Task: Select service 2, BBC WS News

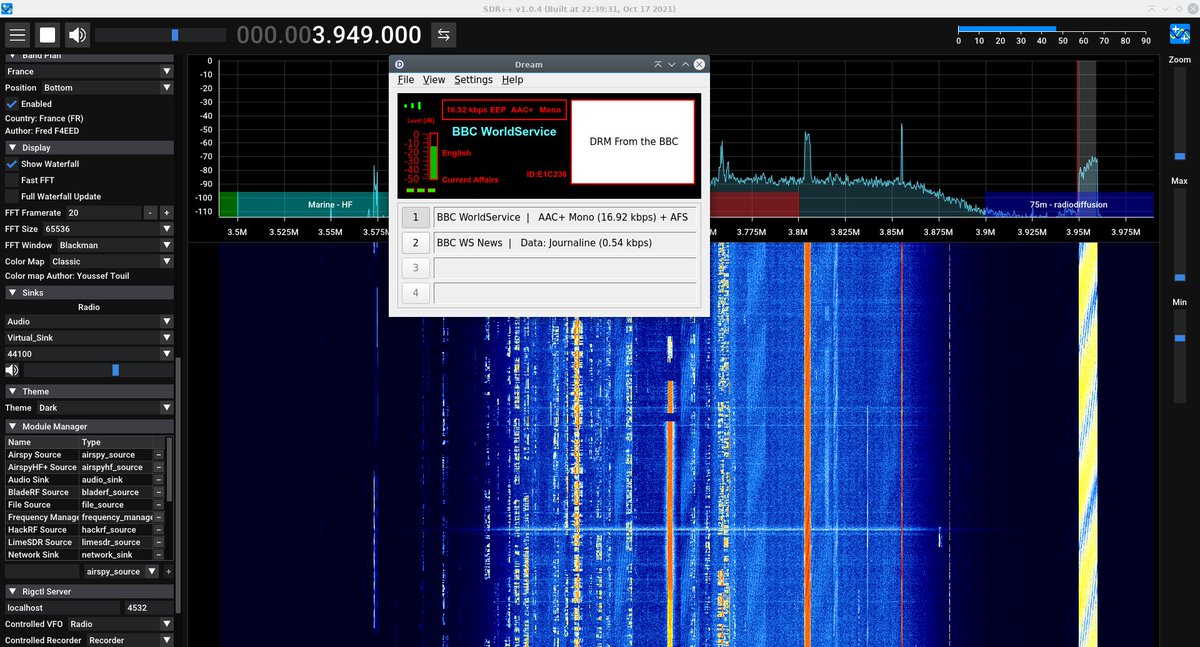Action: 416,242
